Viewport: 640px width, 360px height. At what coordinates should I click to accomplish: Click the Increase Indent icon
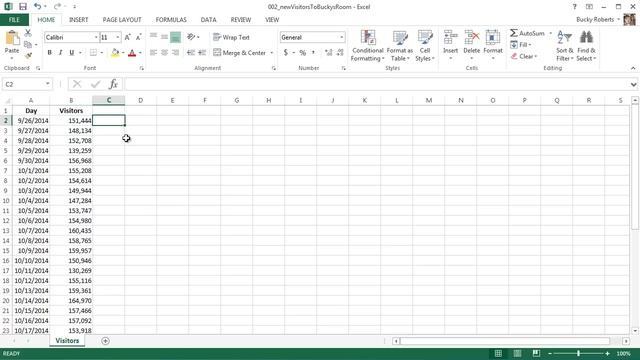[202, 53]
